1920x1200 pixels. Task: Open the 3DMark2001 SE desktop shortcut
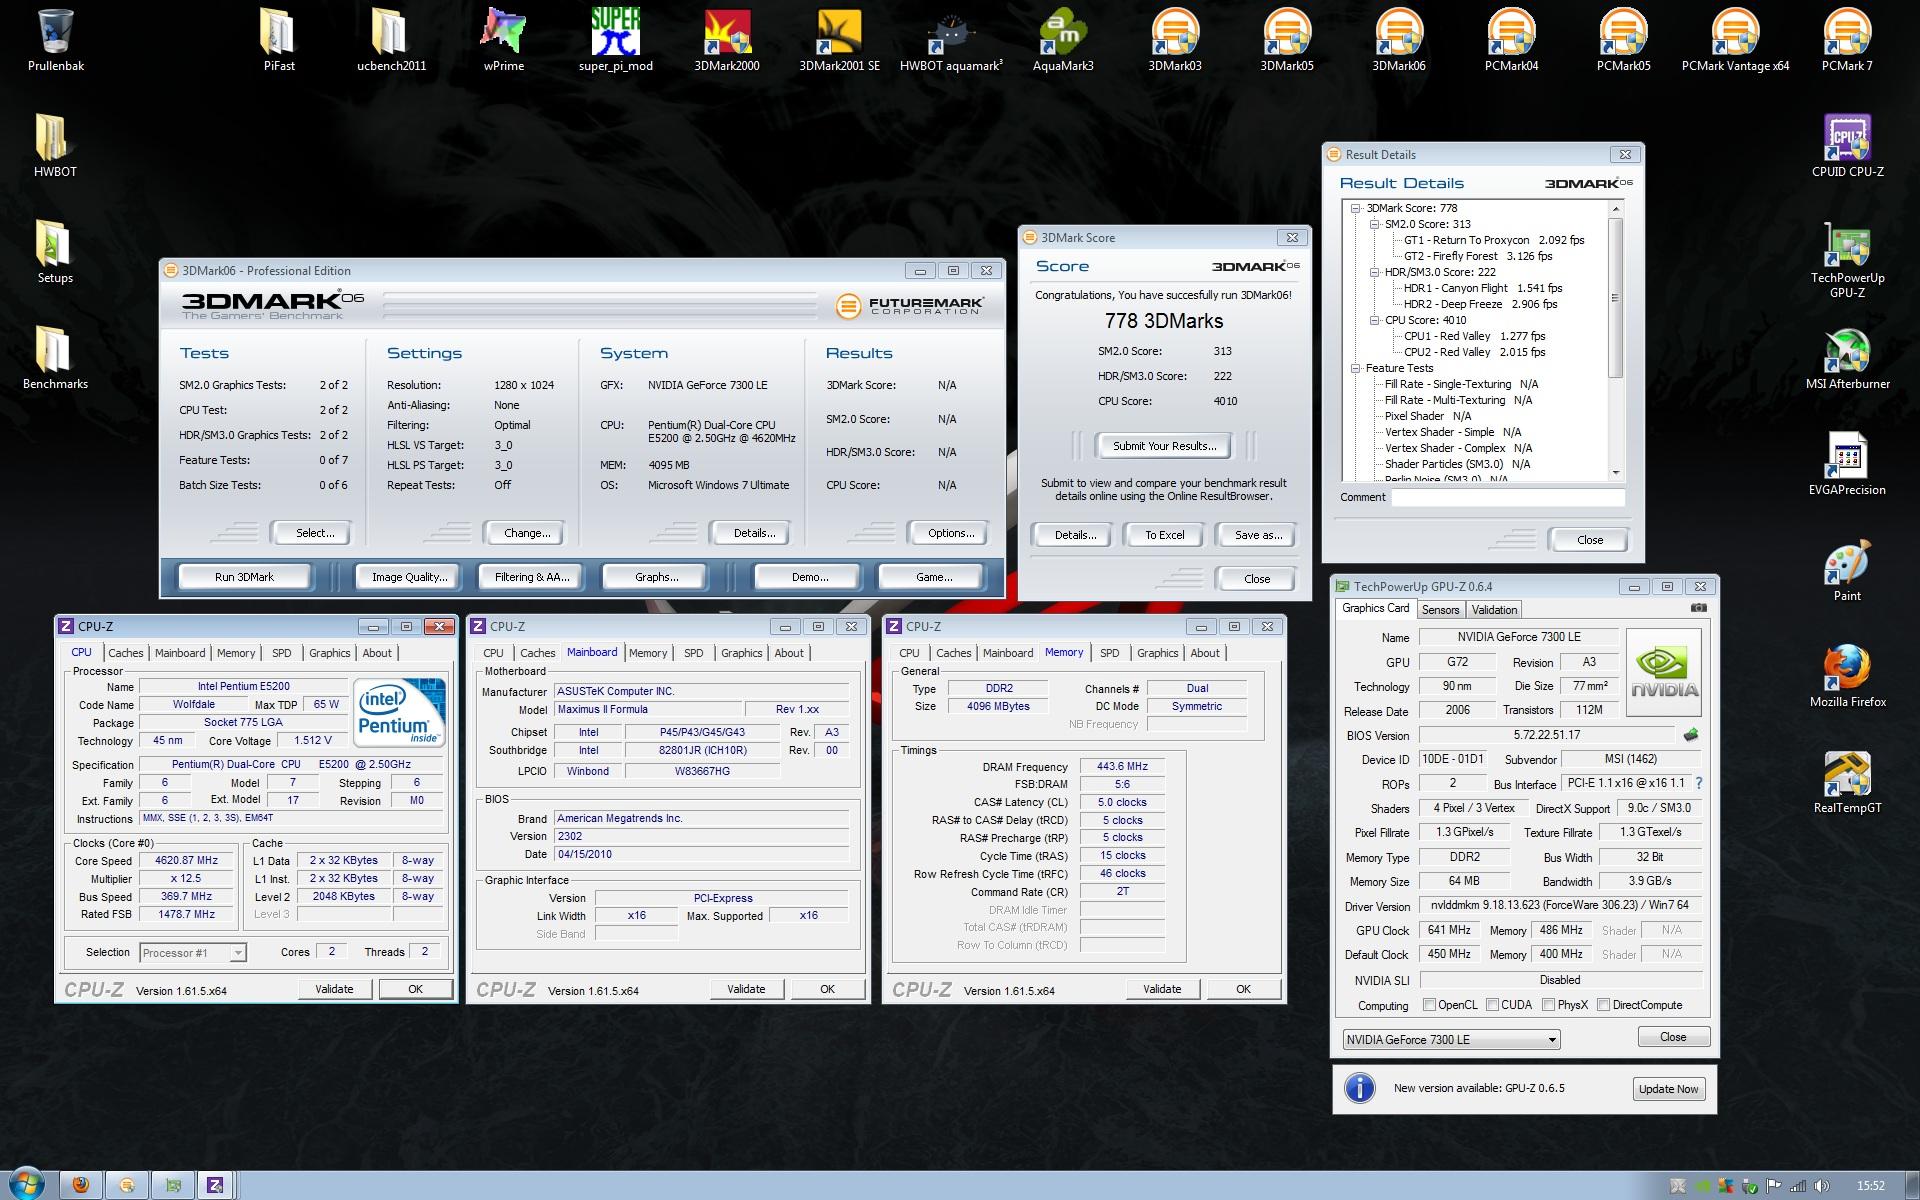pyautogui.click(x=839, y=40)
